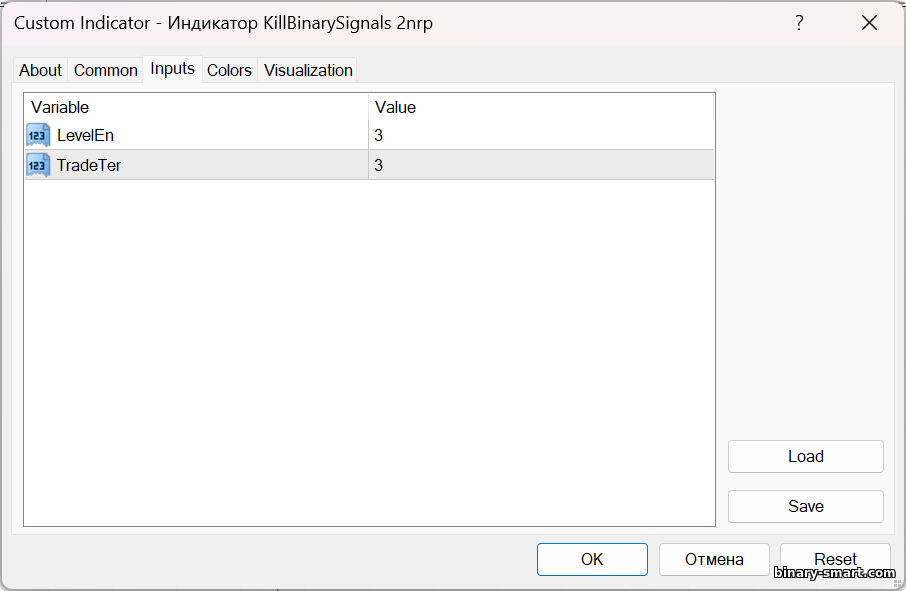Open the question mark help button
The image size is (906, 591).
point(799,23)
